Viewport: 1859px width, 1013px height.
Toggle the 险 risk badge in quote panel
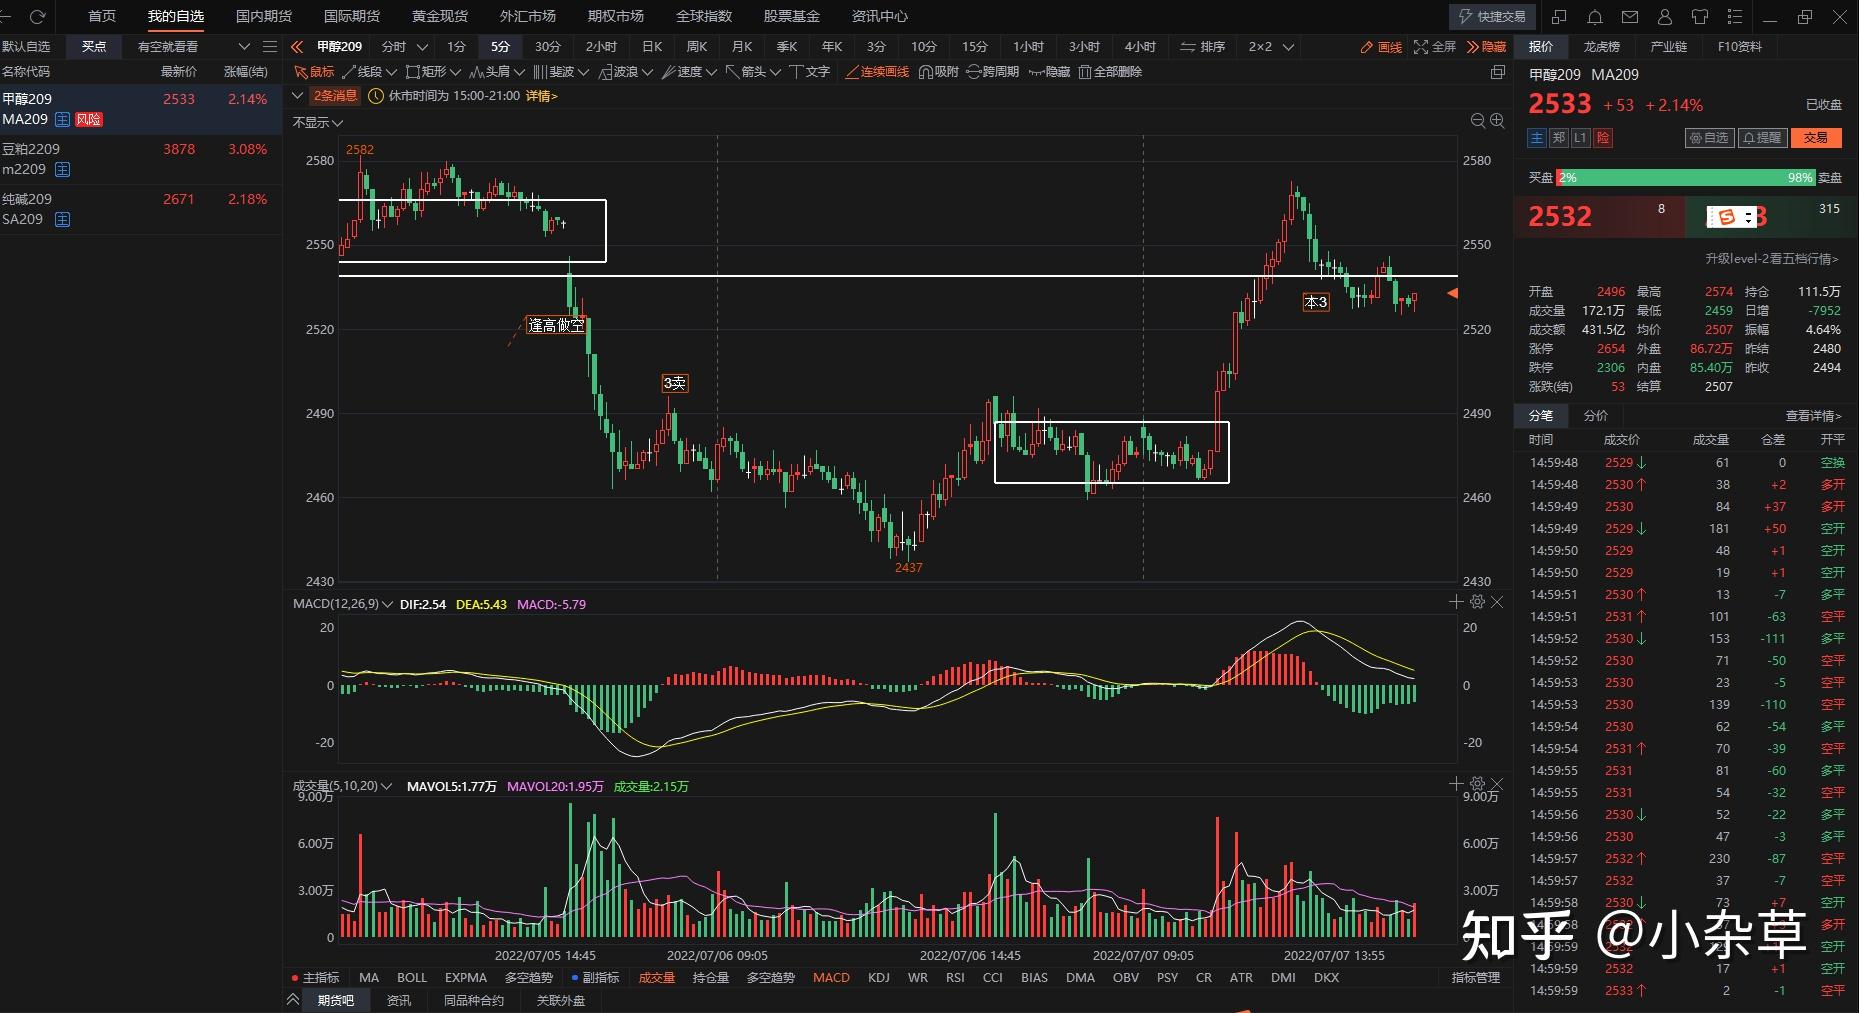coord(1602,138)
